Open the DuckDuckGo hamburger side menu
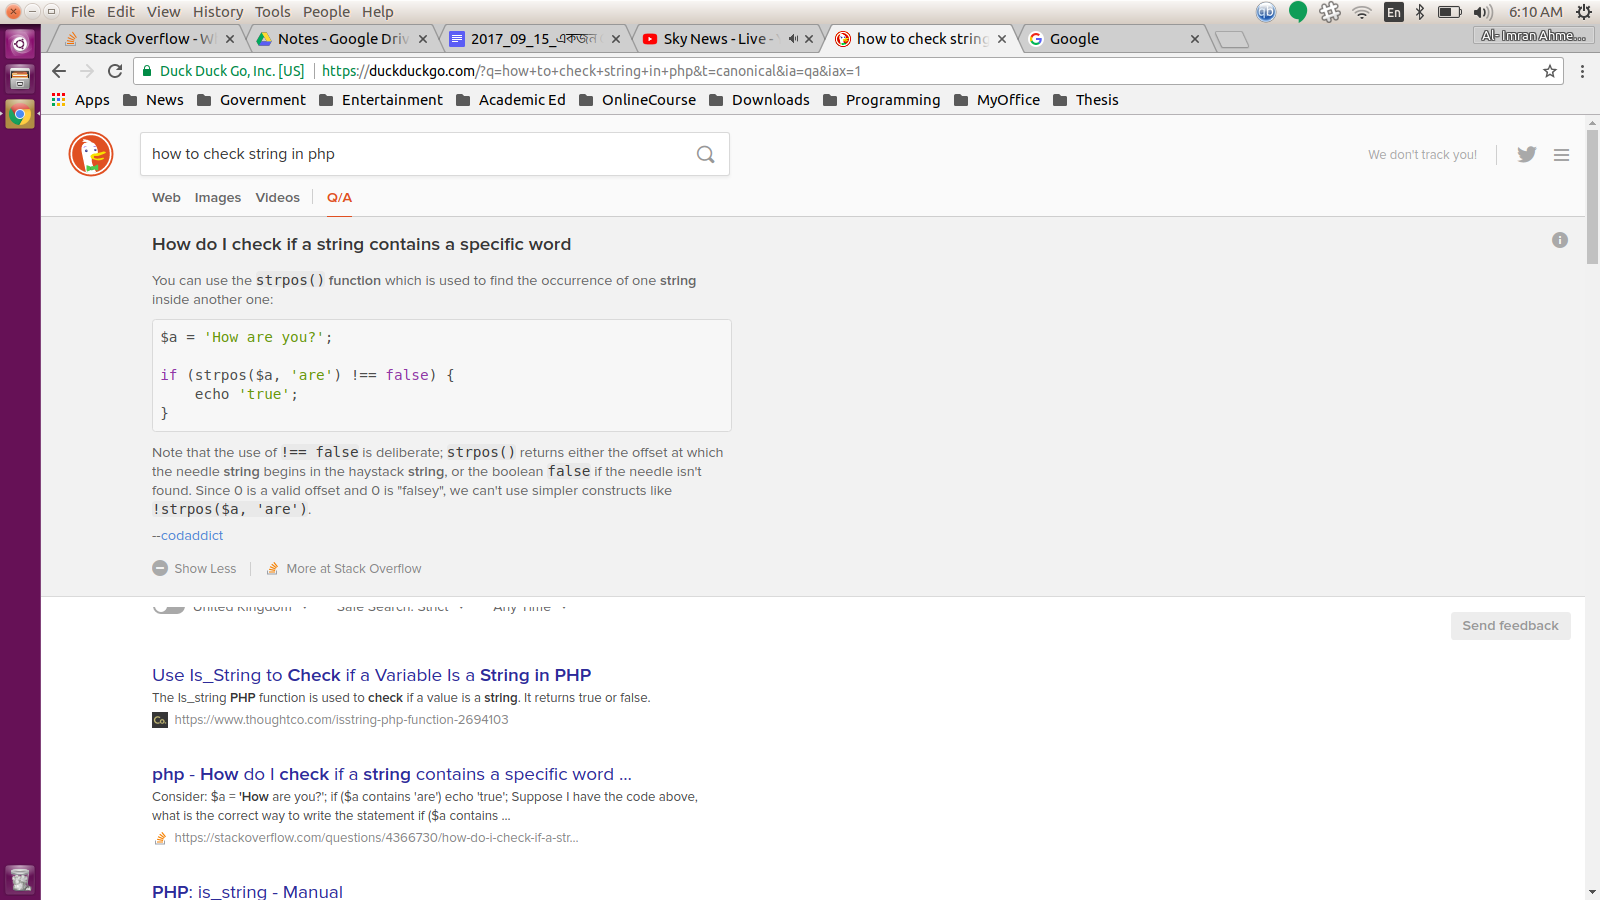Viewport: 1600px width, 900px height. click(x=1561, y=155)
